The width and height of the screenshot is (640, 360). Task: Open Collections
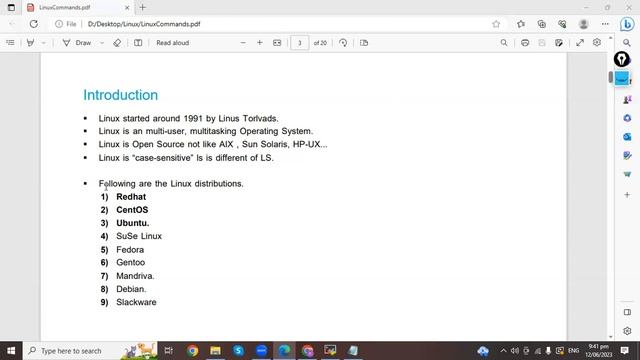coord(542,24)
